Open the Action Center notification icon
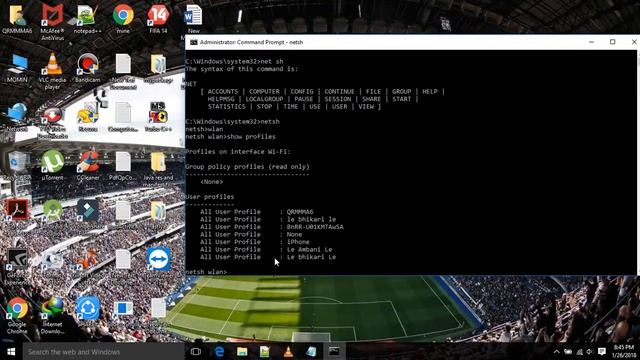The height and width of the screenshot is (360, 640). pos(602,351)
